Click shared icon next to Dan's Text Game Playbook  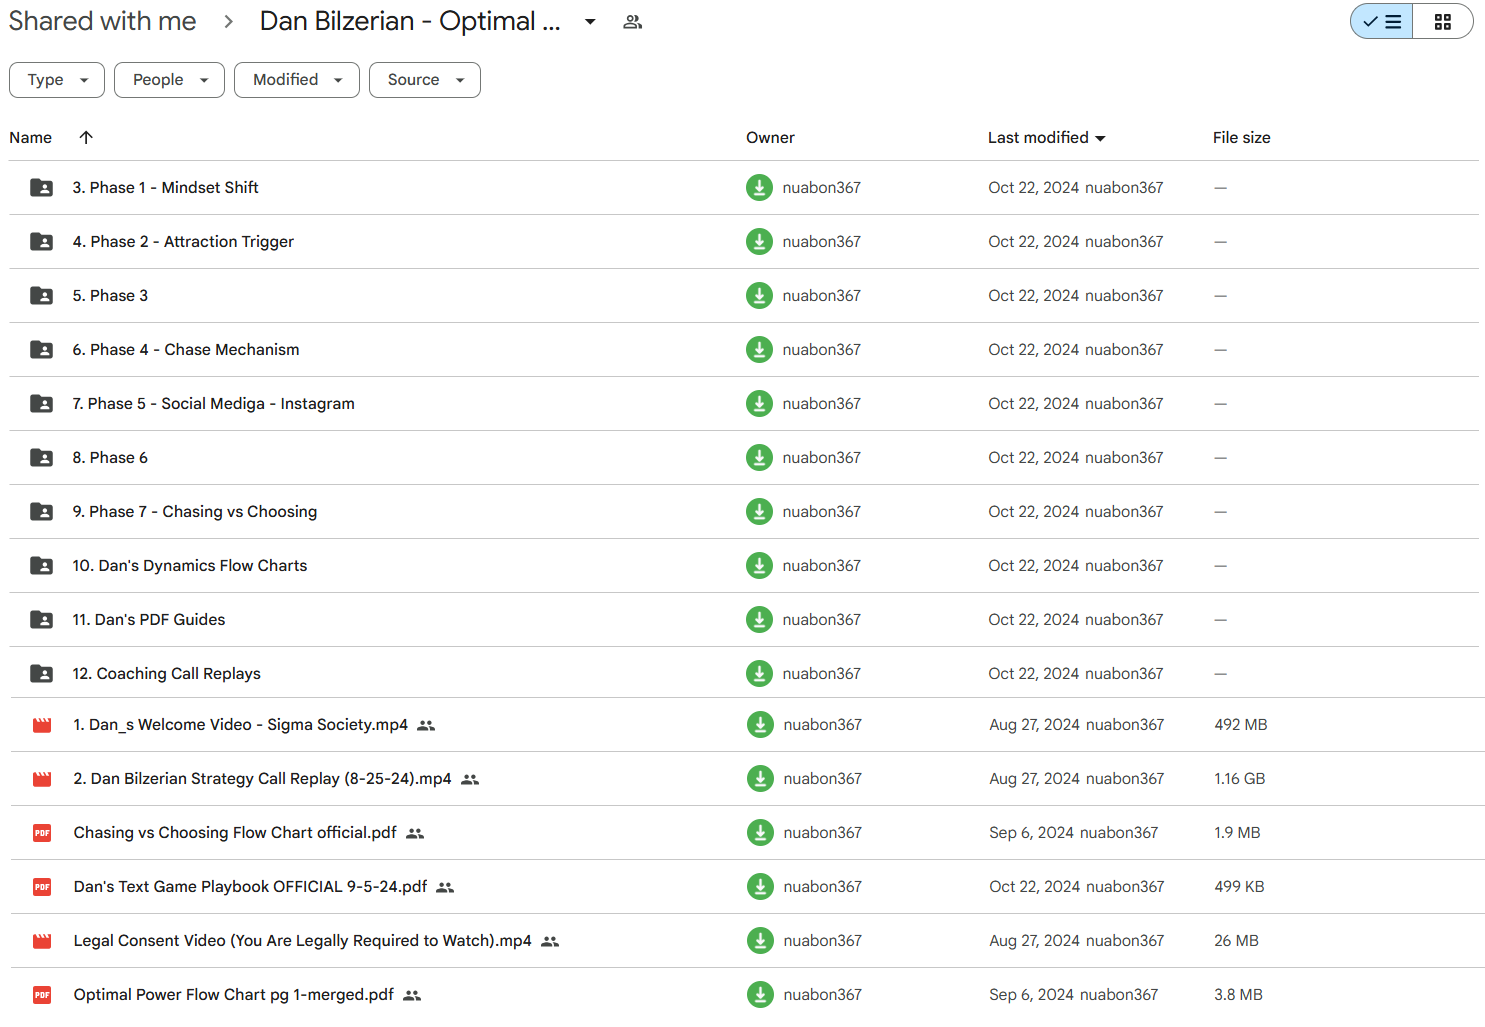click(445, 888)
